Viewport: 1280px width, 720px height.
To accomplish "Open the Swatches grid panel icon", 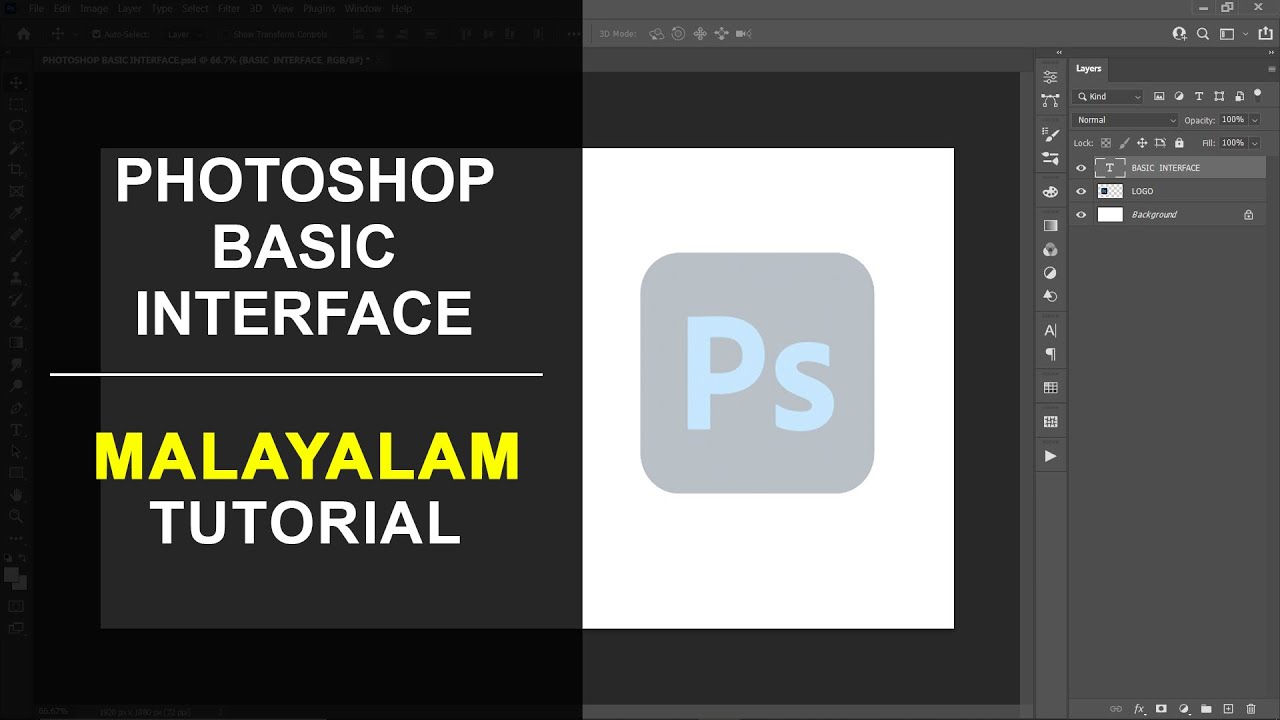I will coord(1050,388).
